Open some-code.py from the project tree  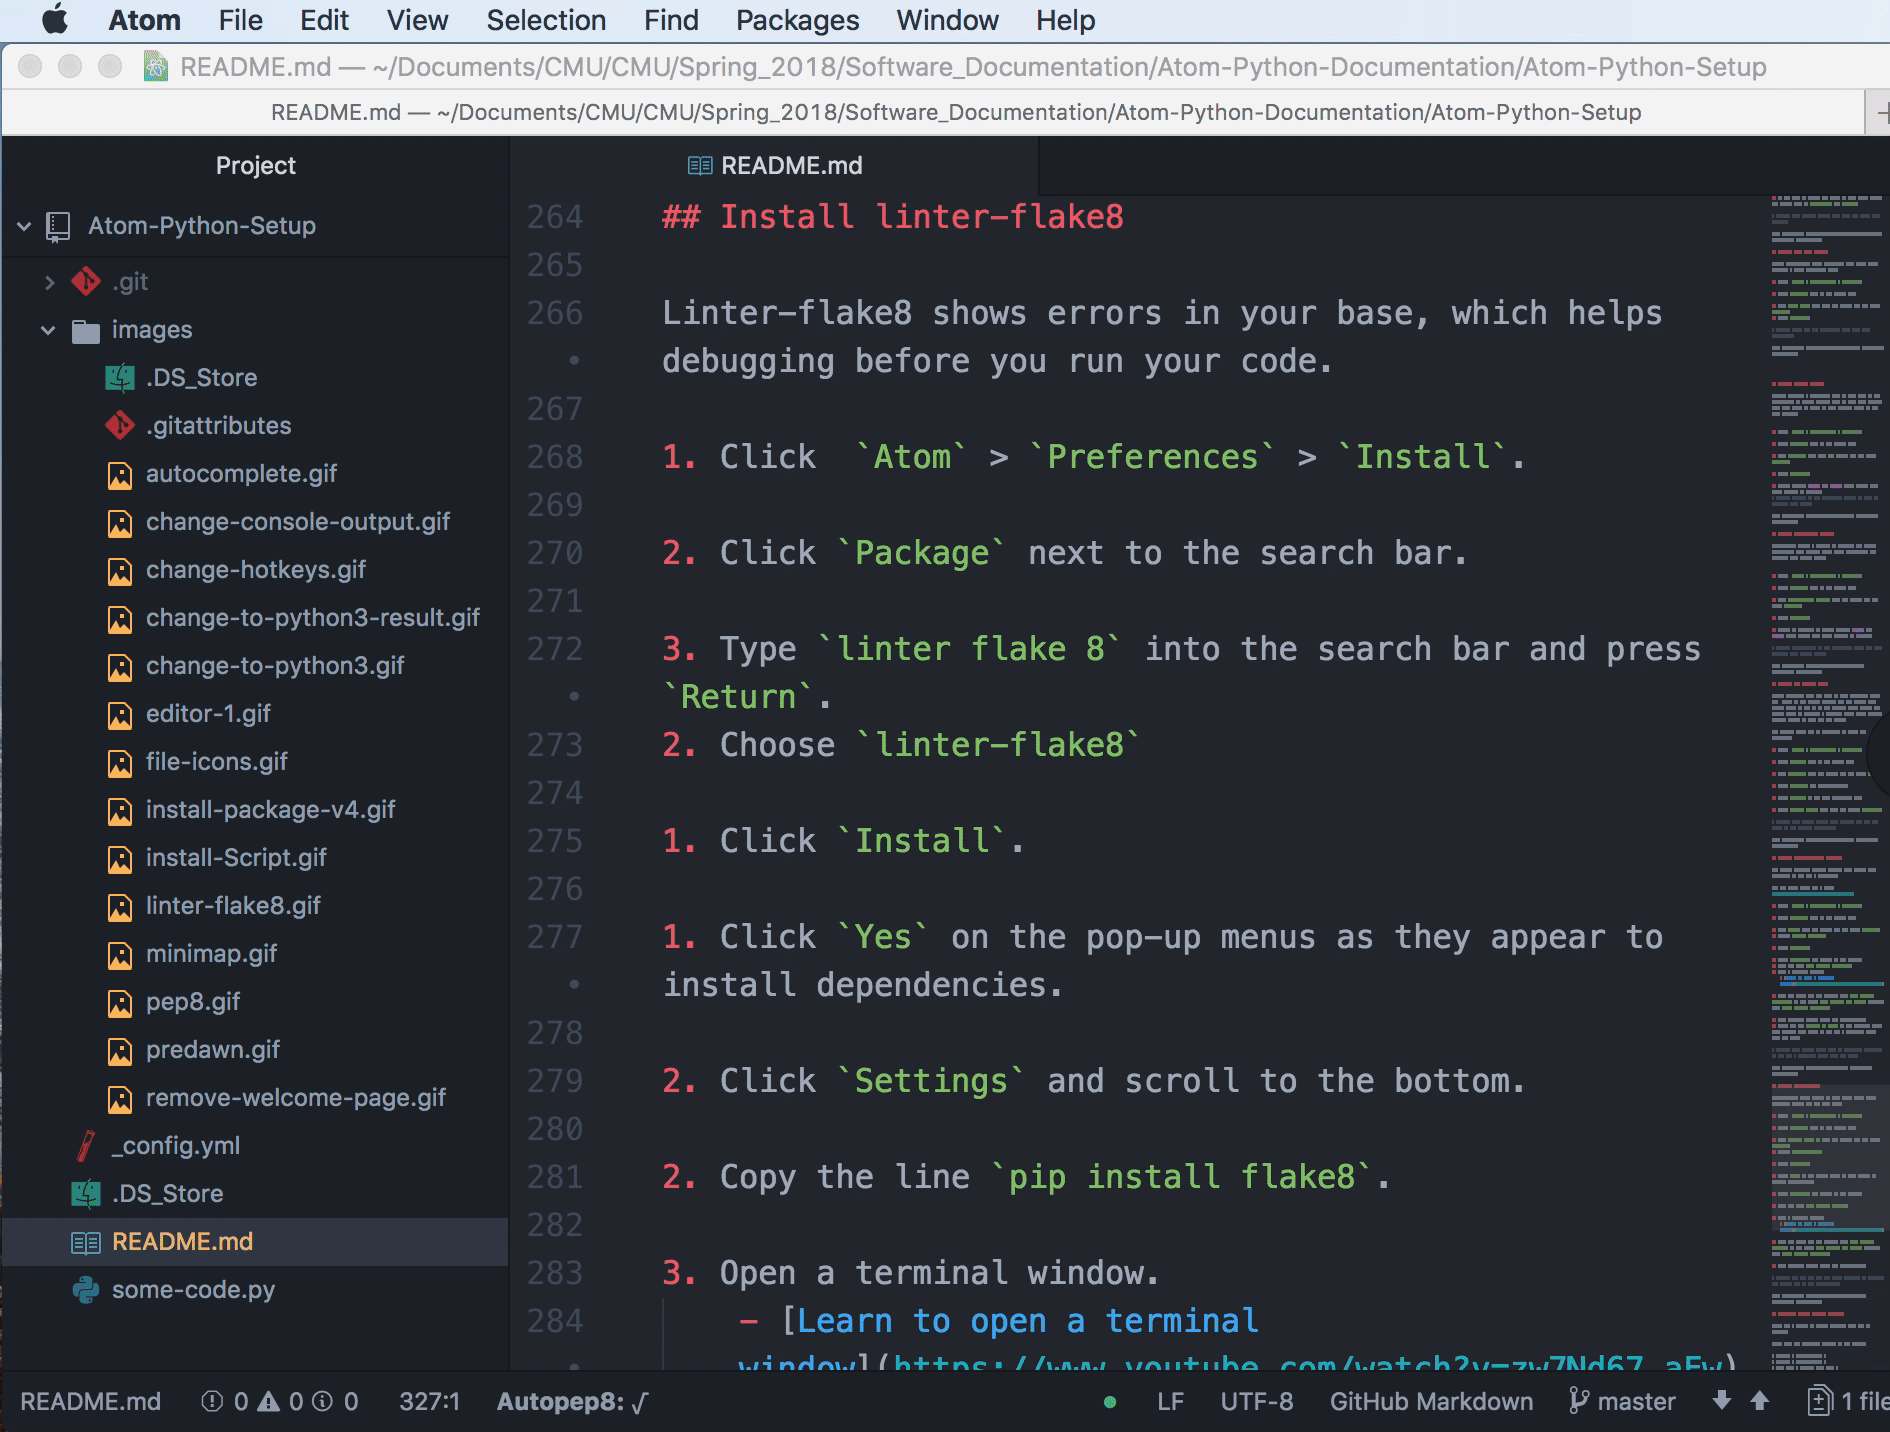pyautogui.click(x=193, y=1290)
